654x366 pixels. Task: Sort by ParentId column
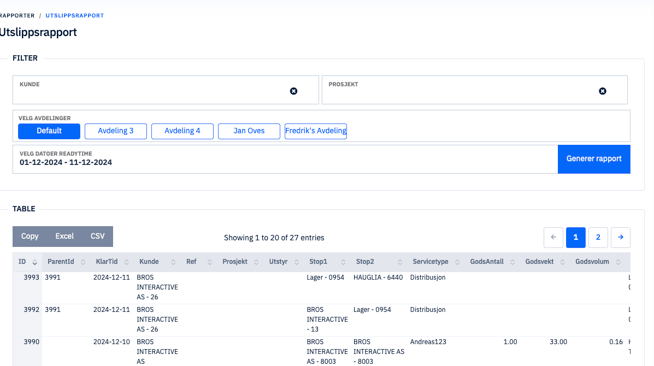[66, 262]
